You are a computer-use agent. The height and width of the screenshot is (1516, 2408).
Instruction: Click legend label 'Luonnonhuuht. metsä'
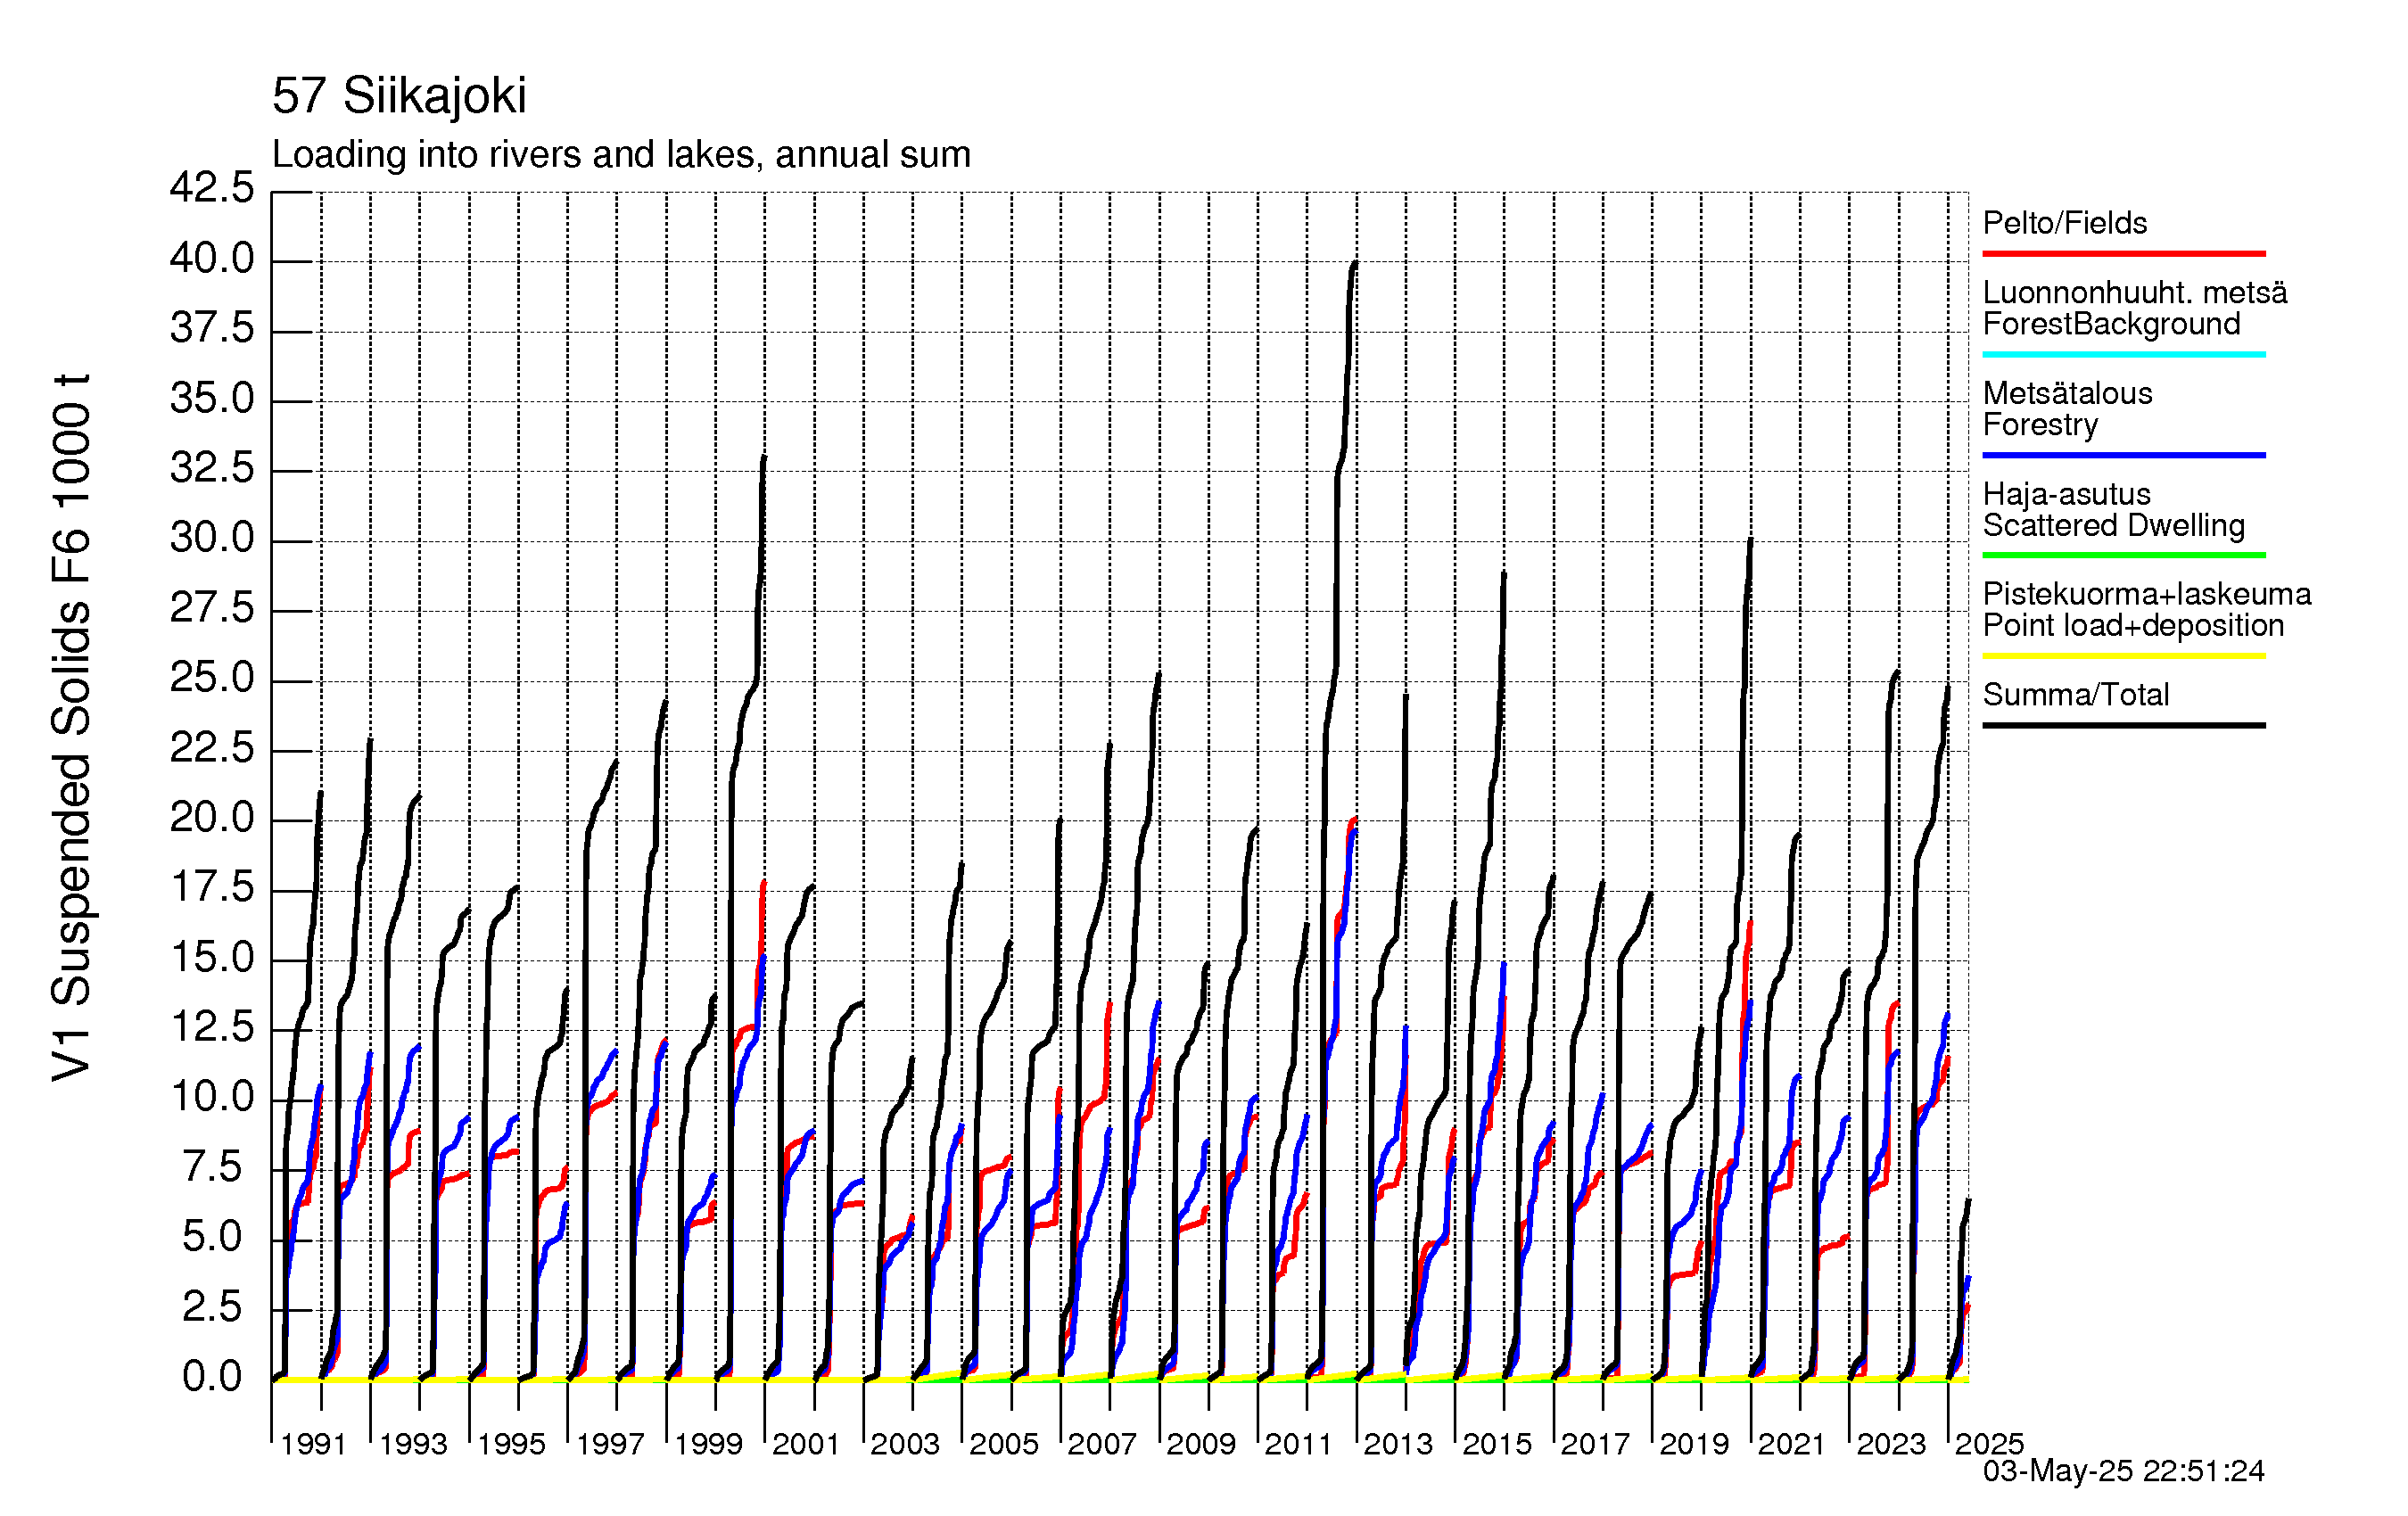coord(2135,293)
